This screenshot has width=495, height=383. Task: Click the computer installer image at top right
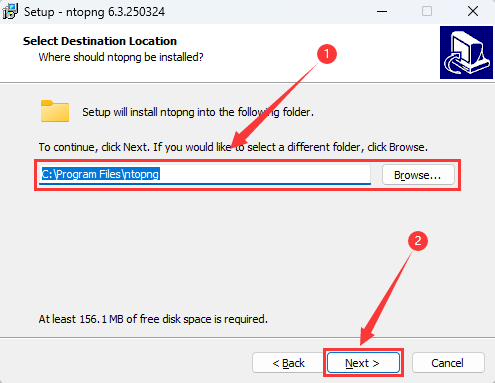466,52
